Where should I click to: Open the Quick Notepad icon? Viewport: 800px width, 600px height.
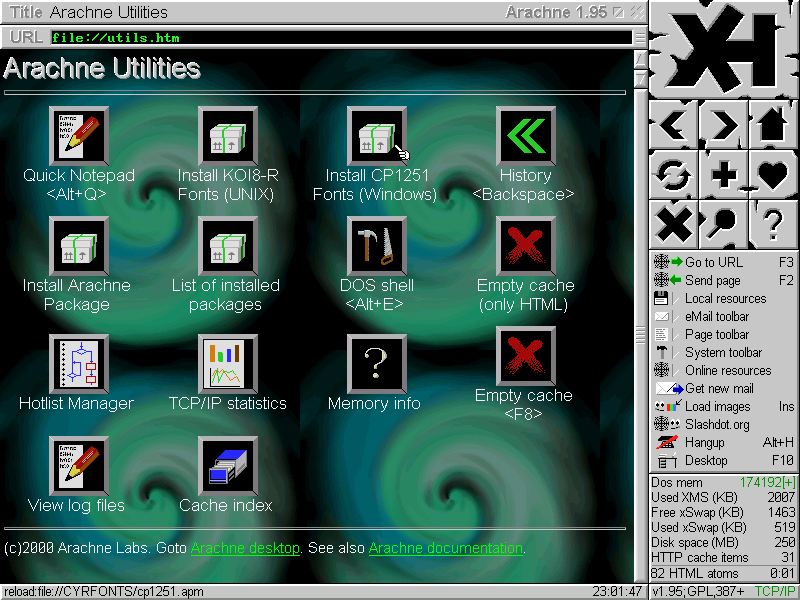(79, 136)
